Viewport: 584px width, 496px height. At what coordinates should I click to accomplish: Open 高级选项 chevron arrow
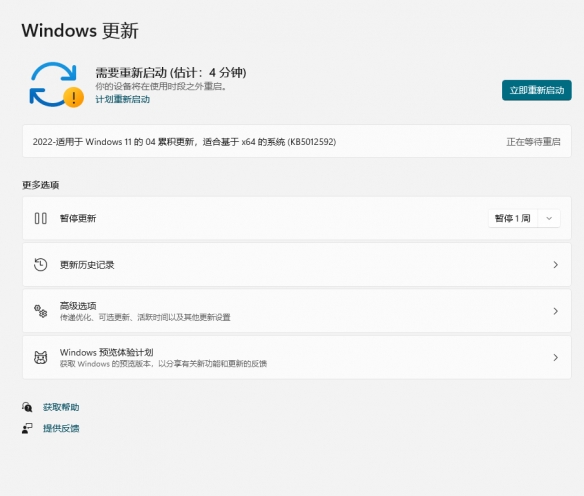click(x=555, y=311)
